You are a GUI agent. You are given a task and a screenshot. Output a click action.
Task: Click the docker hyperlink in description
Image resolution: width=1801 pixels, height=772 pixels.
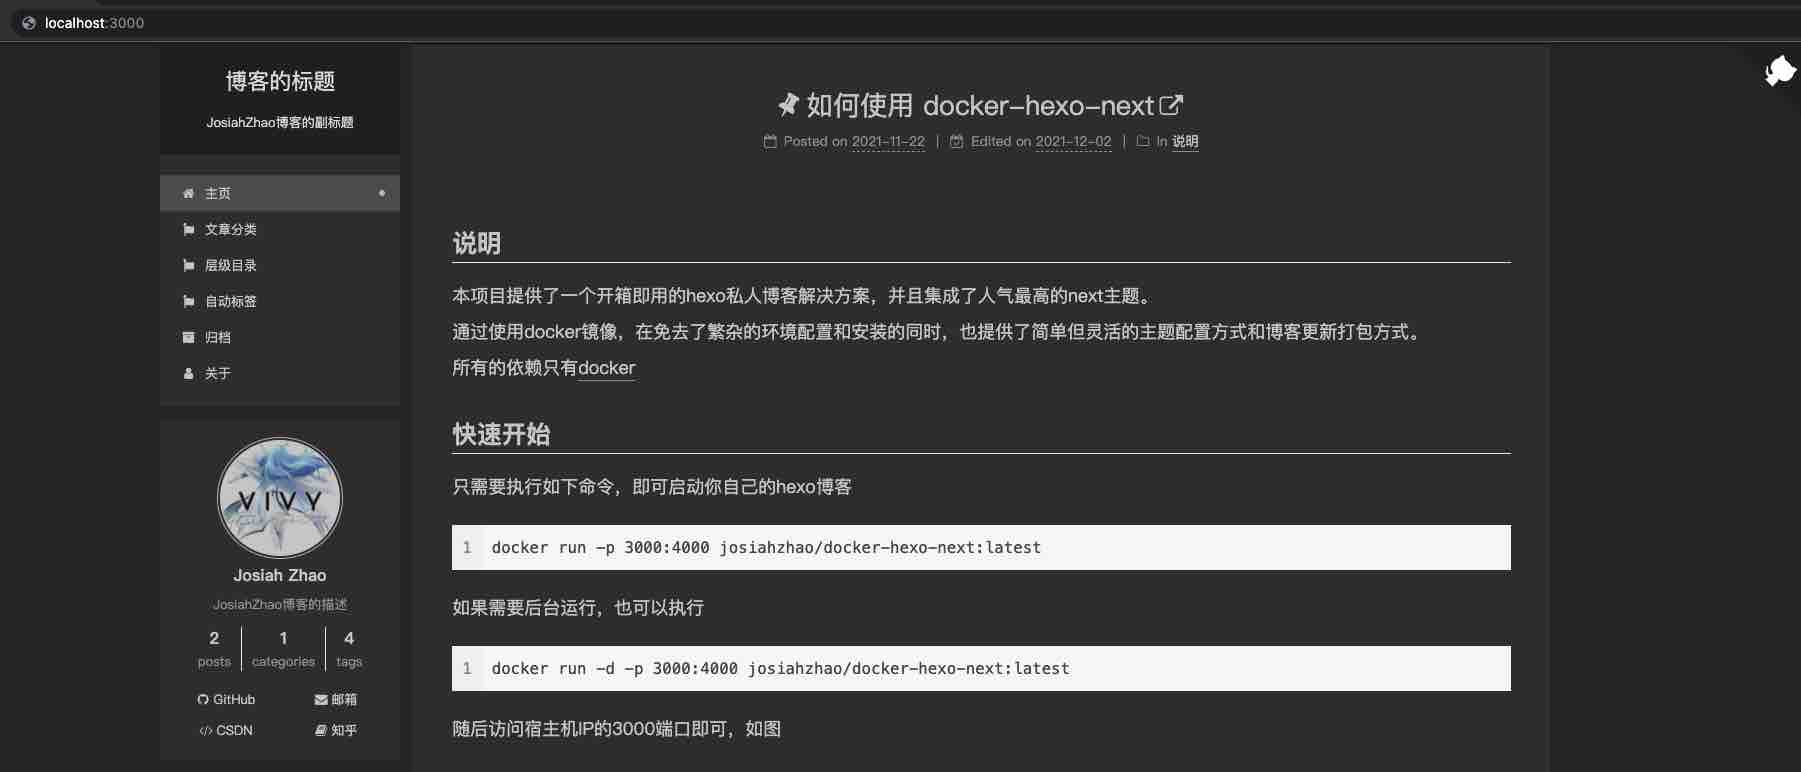point(606,367)
